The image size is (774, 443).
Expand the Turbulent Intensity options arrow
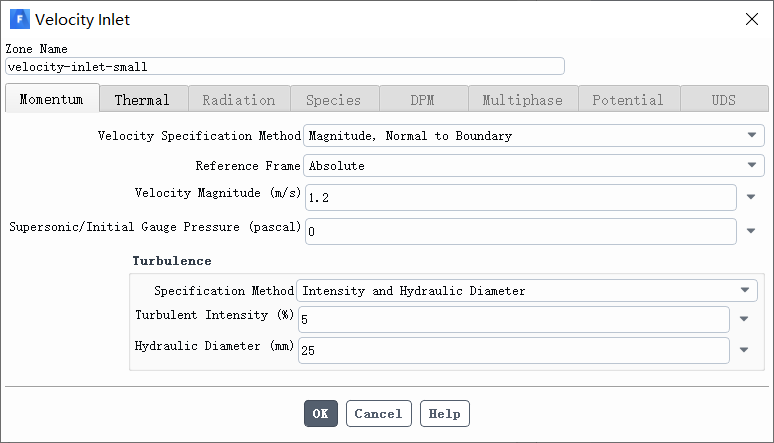tap(744, 320)
